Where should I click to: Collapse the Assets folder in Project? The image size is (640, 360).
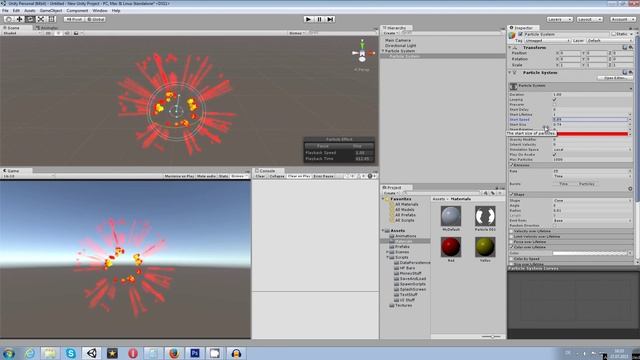pyautogui.click(x=383, y=231)
